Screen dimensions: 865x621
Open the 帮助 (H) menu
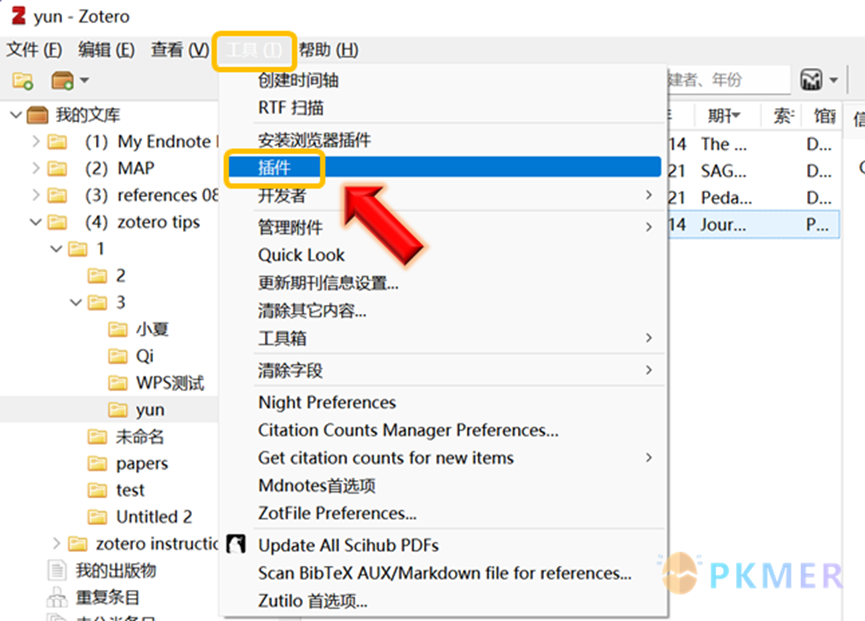(329, 50)
